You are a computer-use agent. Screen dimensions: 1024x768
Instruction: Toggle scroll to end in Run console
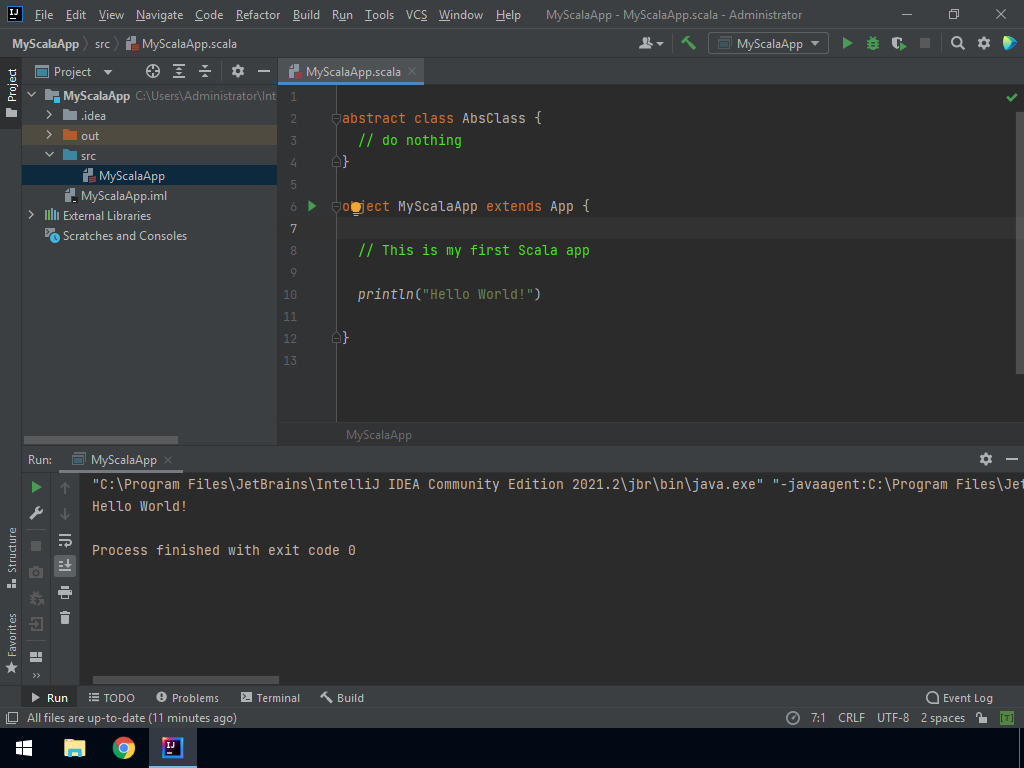point(65,566)
